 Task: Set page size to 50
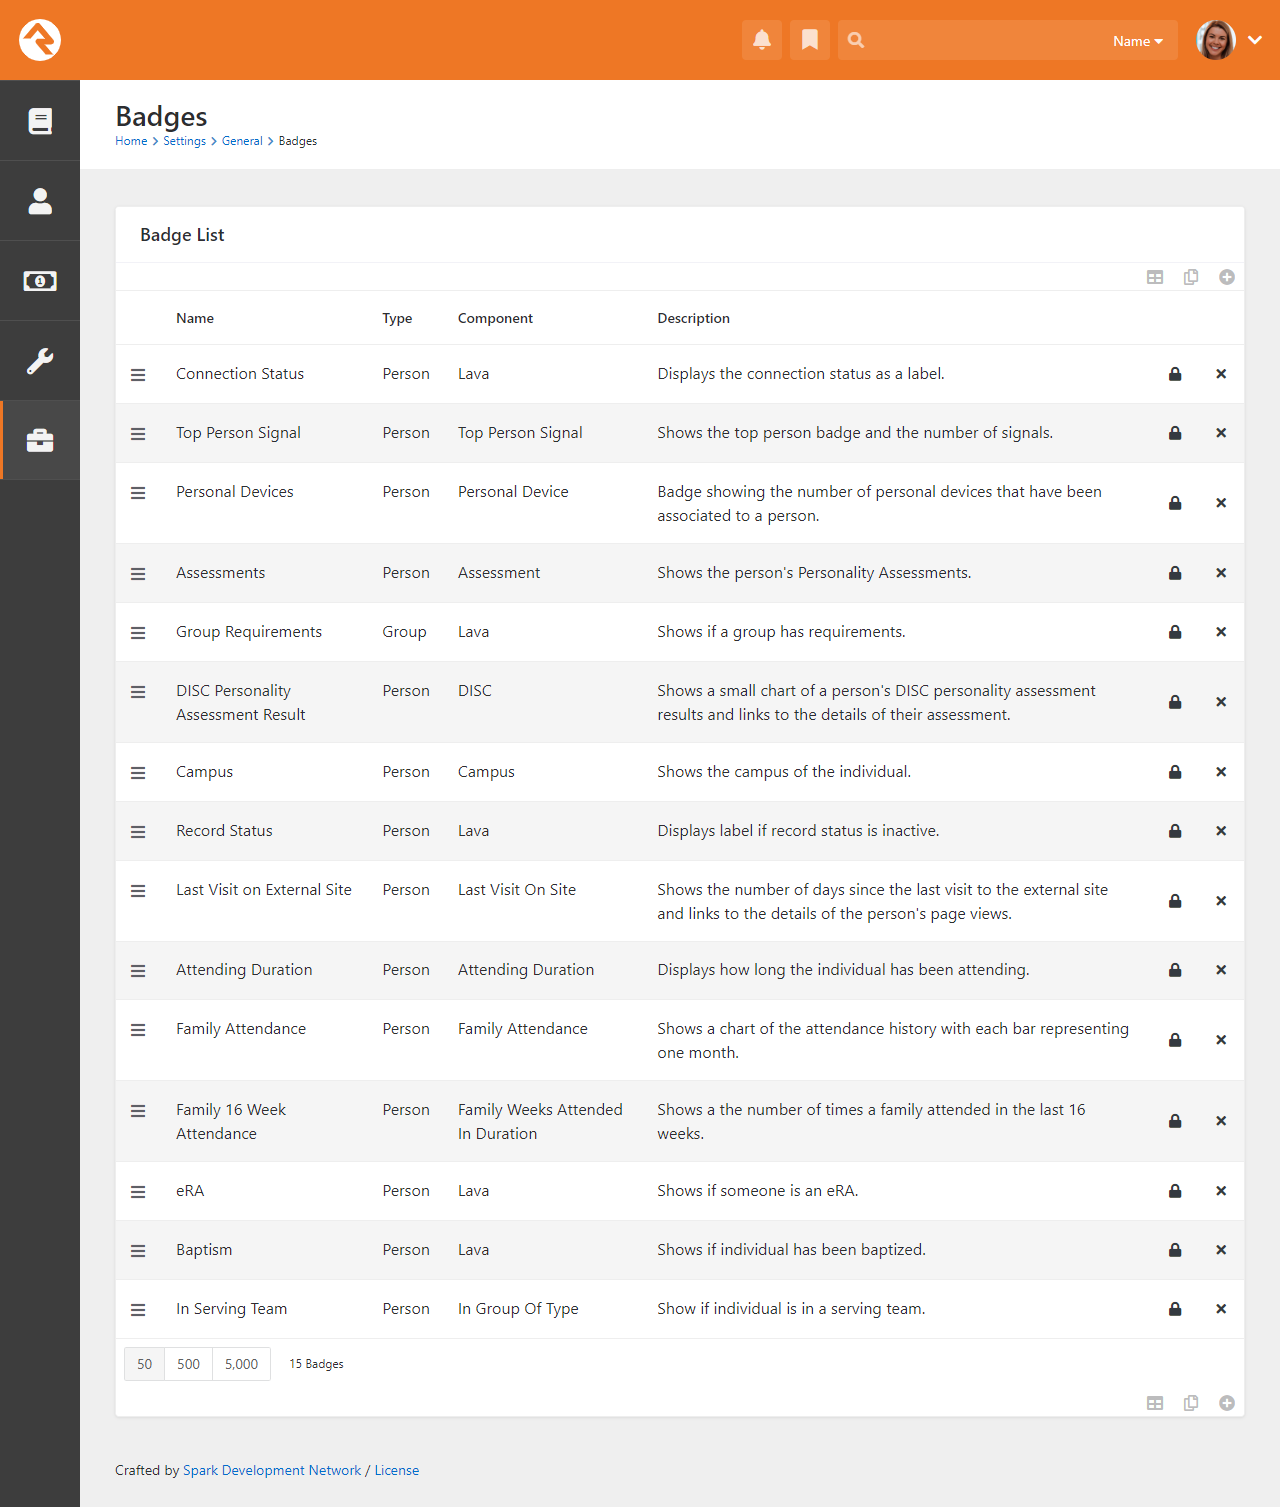coord(145,1364)
